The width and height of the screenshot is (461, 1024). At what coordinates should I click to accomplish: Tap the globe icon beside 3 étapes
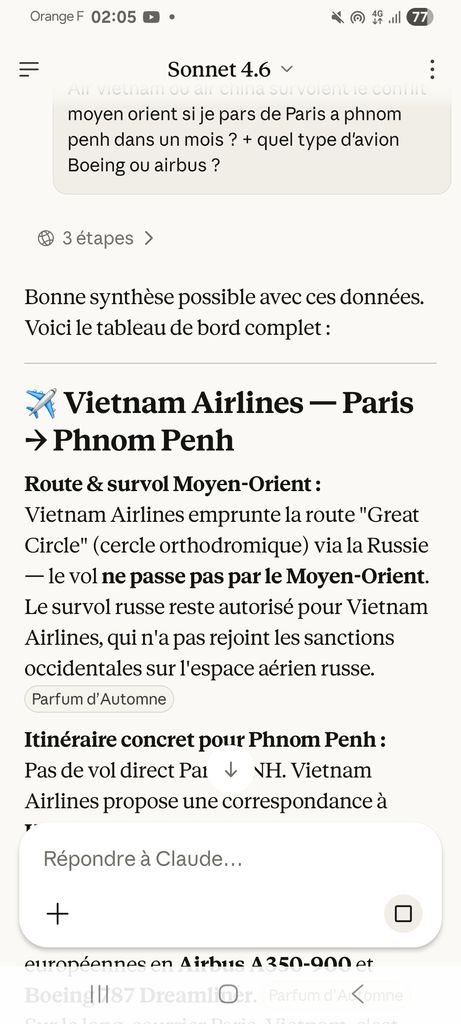coord(46,238)
